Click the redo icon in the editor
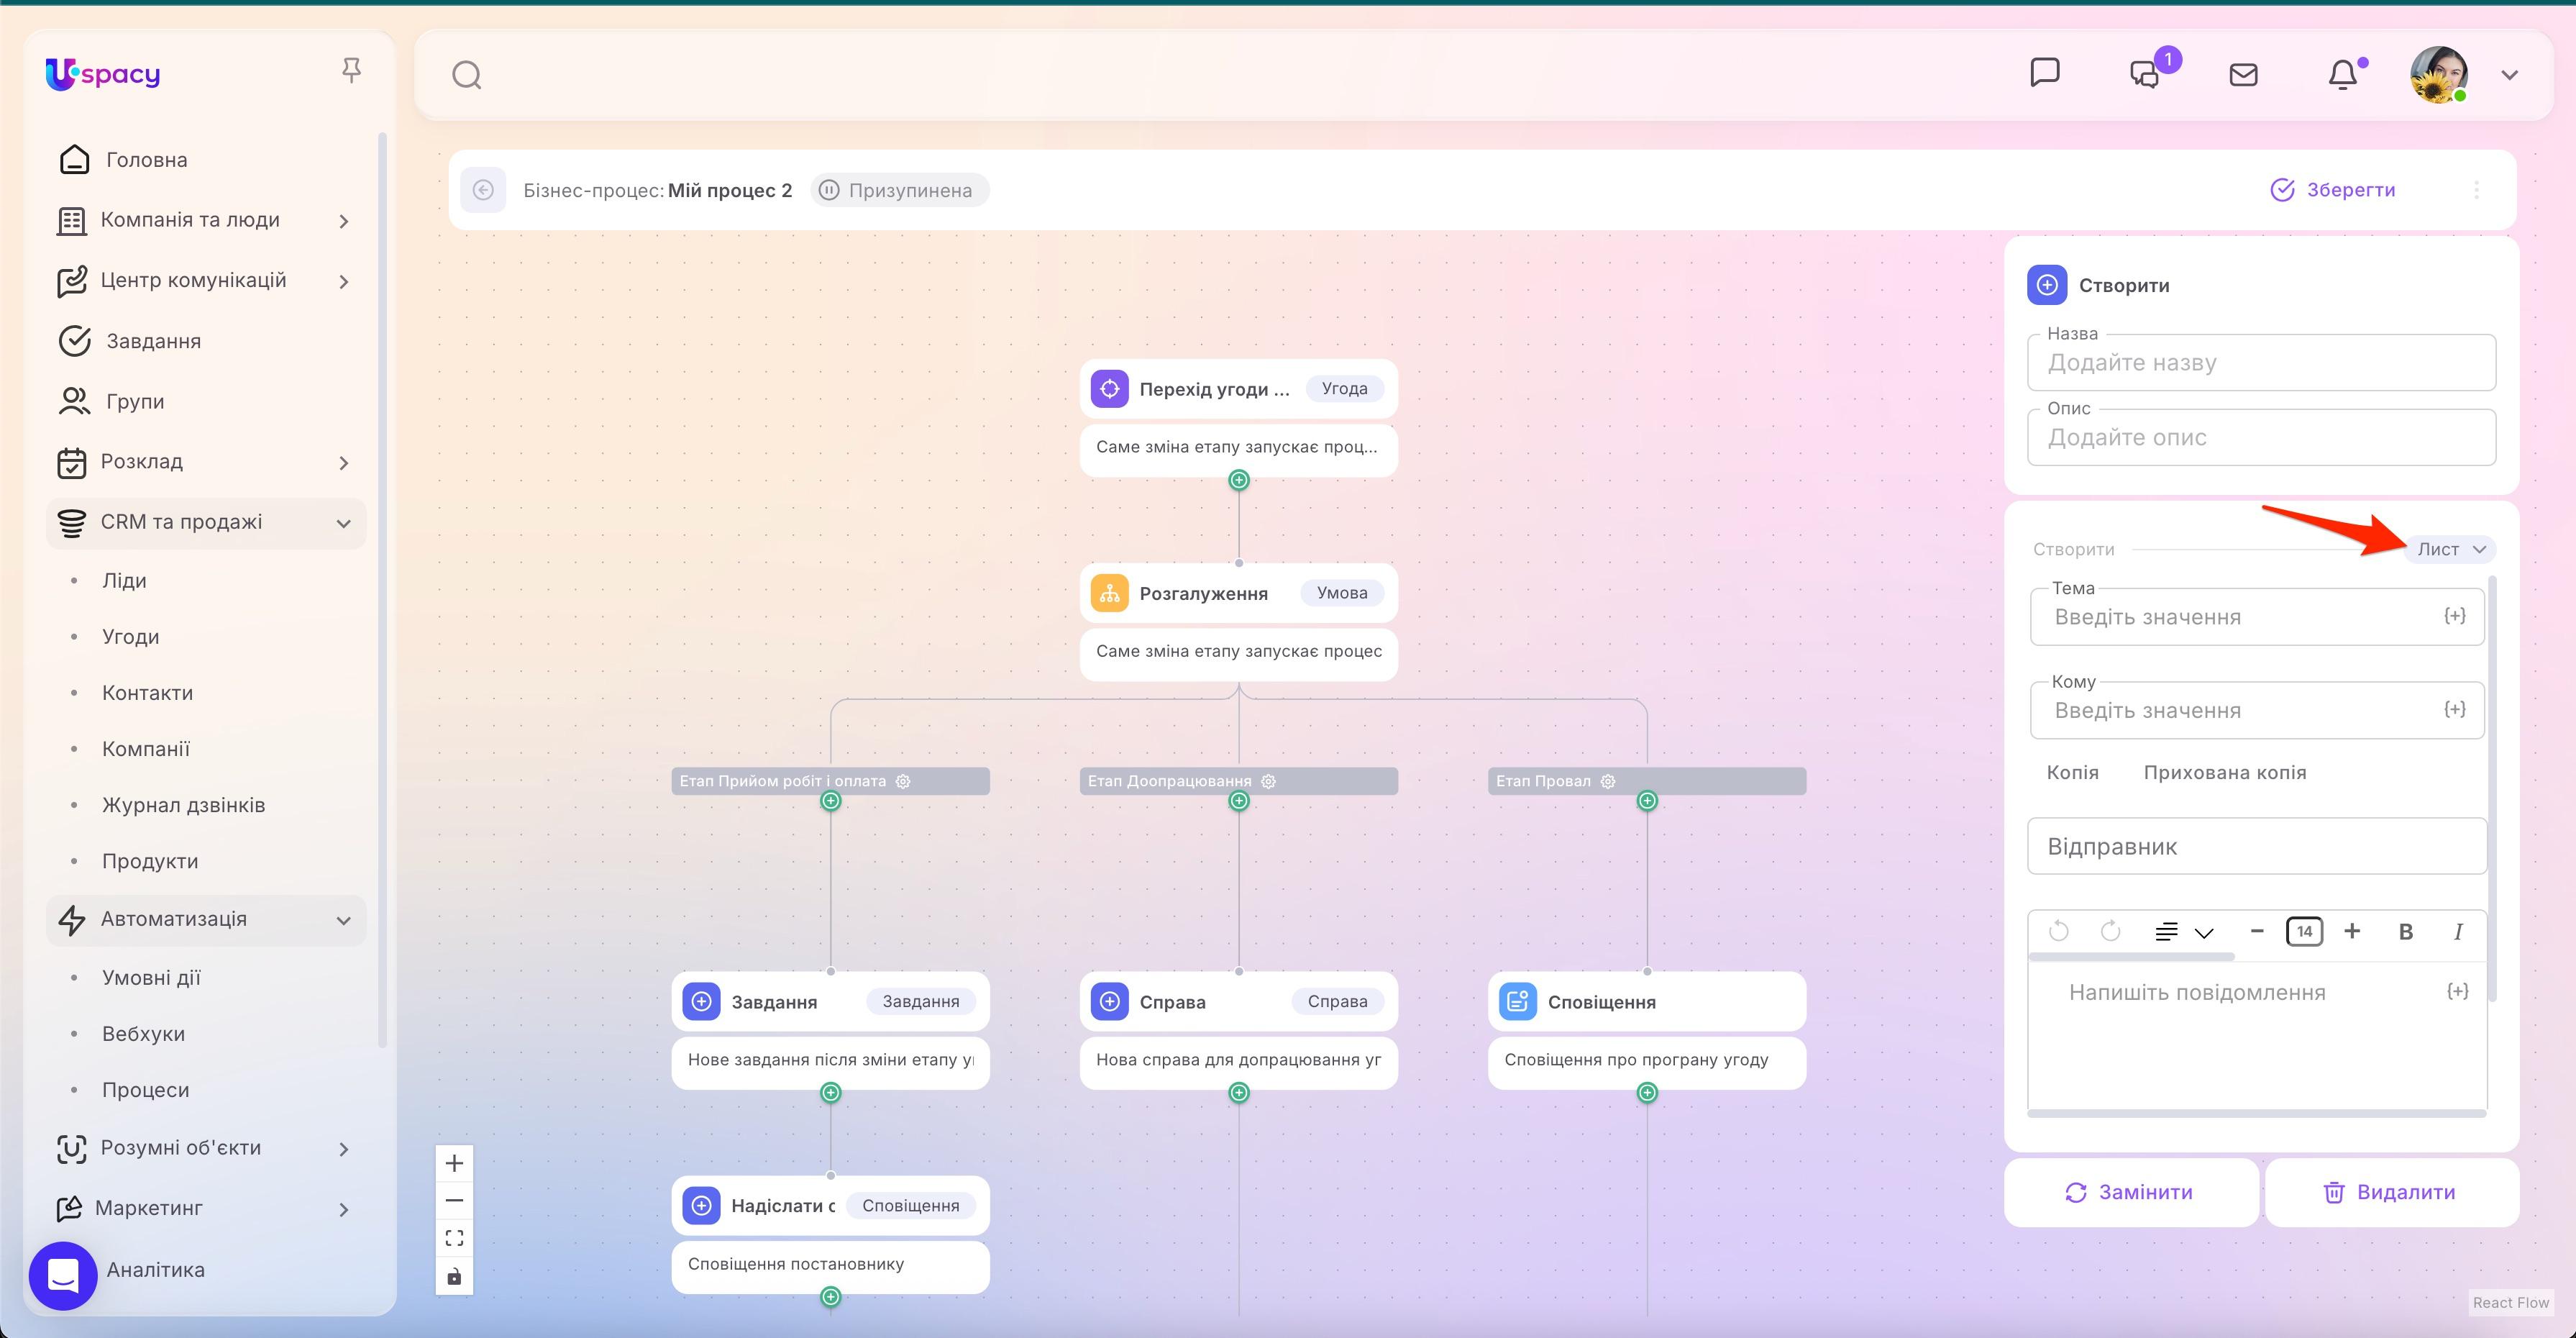 pos(2112,931)
